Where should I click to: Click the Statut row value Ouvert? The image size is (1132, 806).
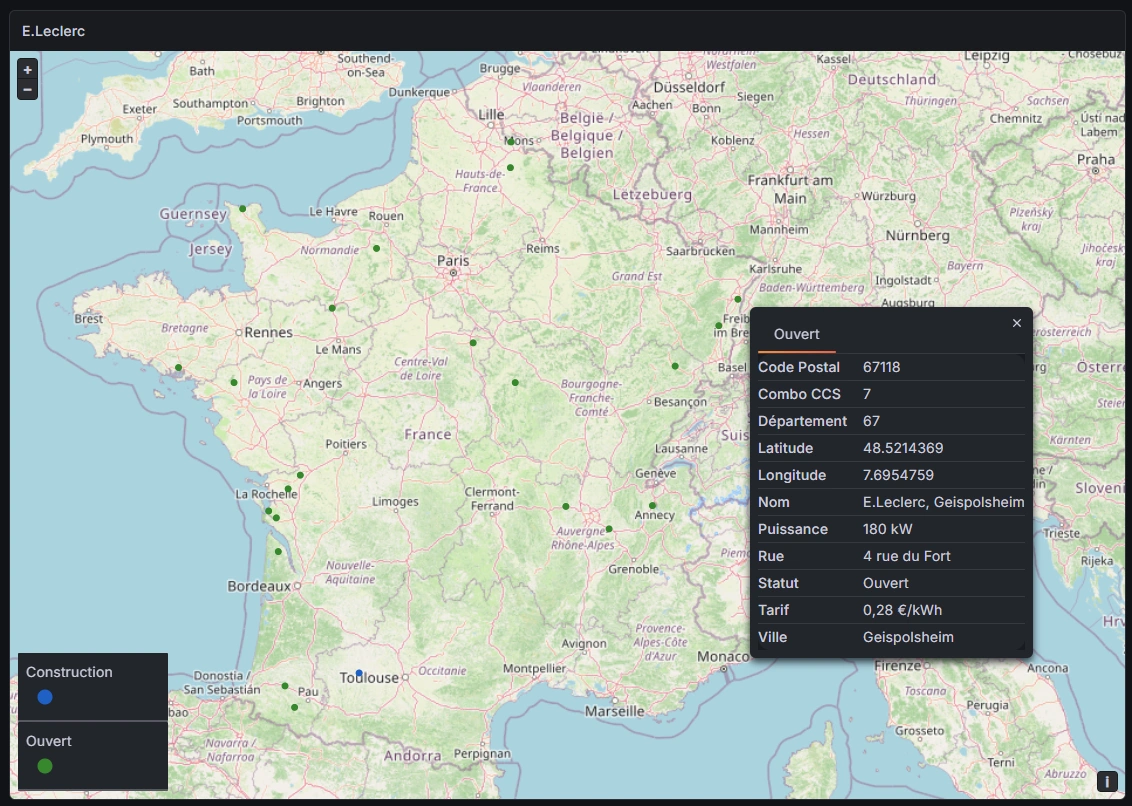point(886,583)
